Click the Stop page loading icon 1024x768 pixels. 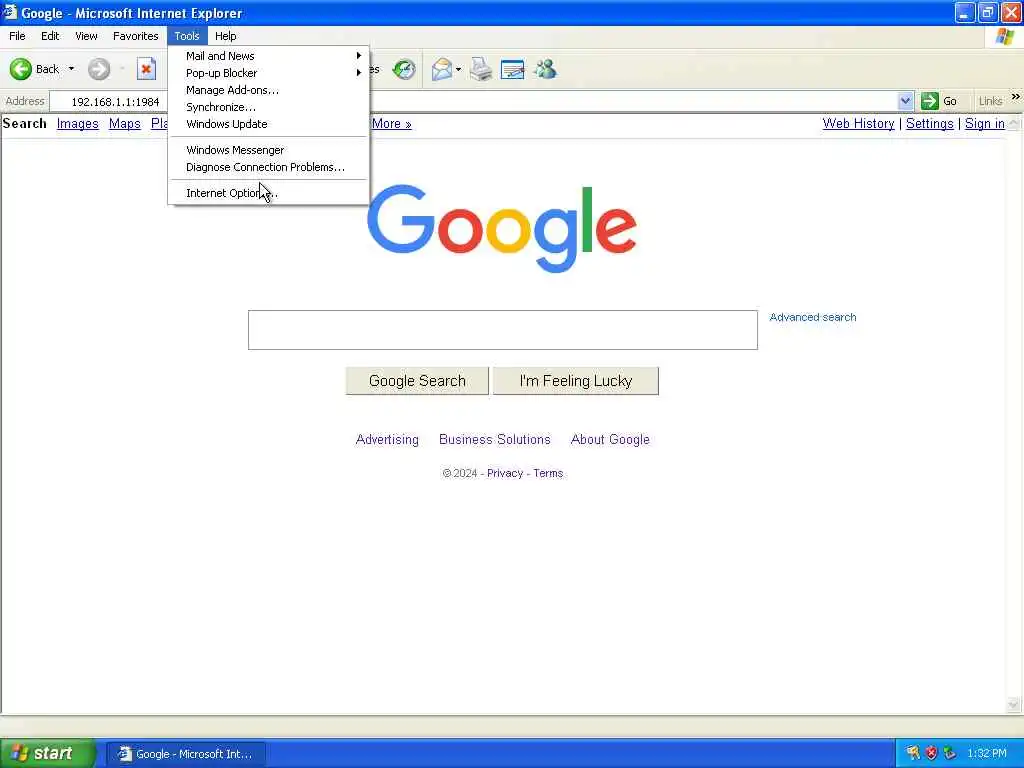point(146,69)
